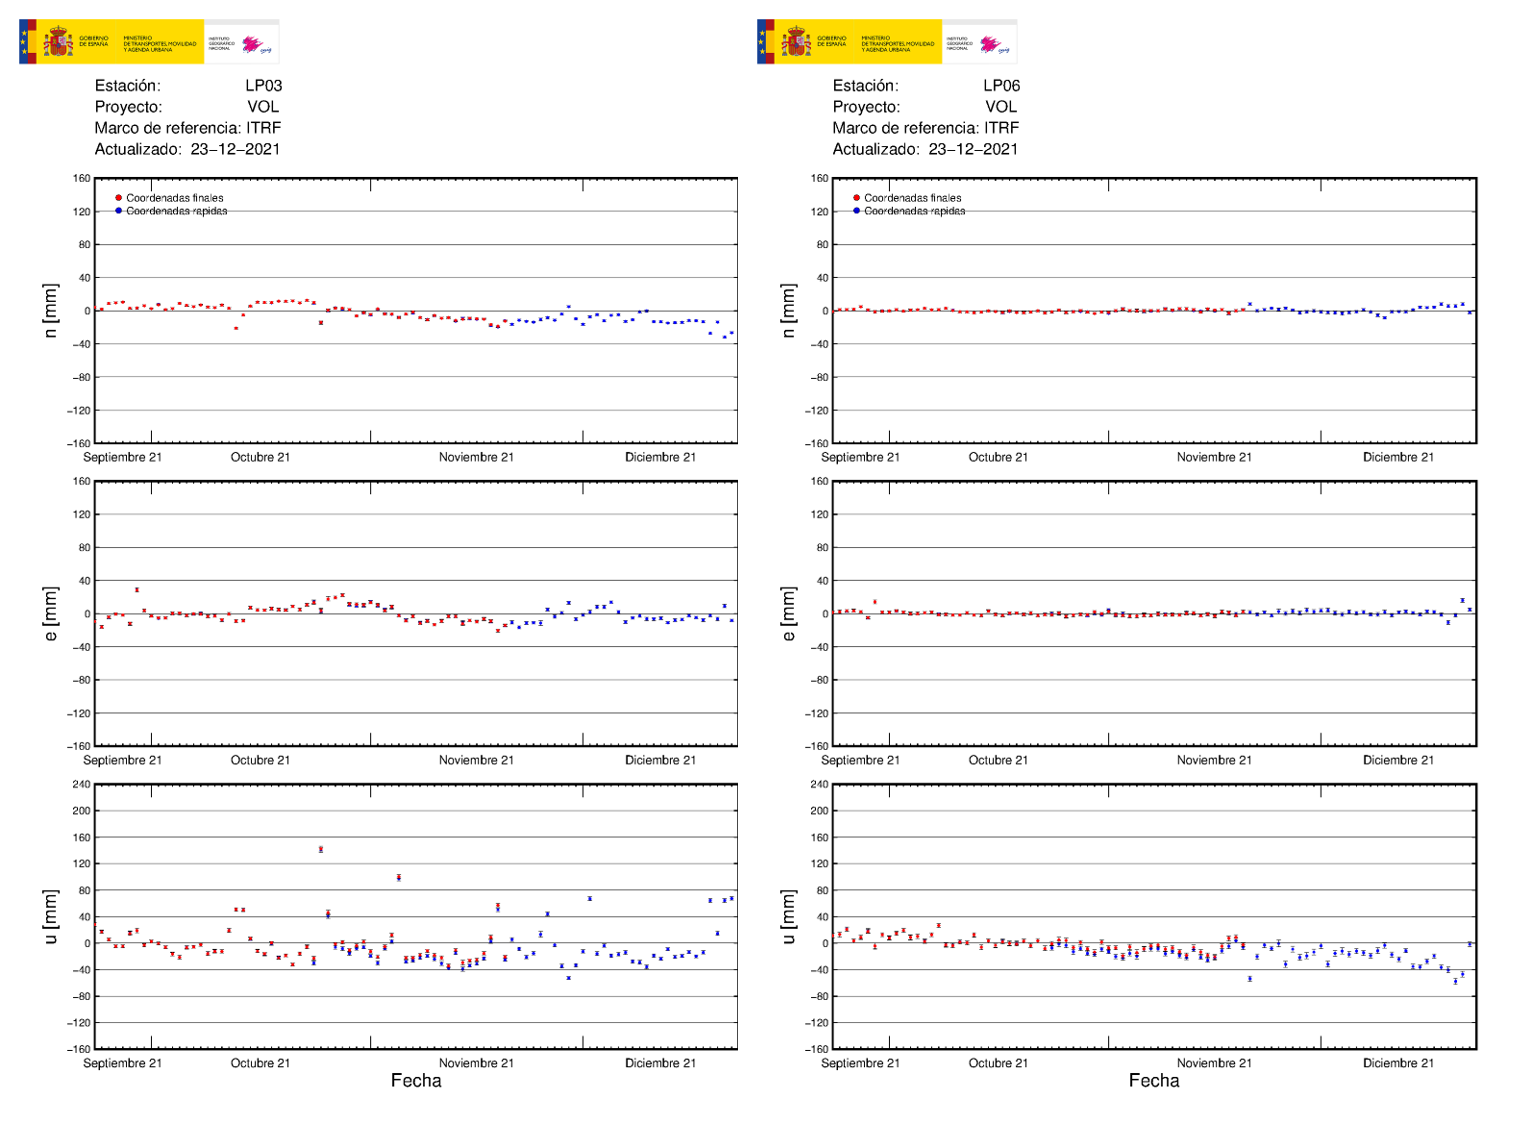This screenshot has width=1533, height=1125.
Task: Click the Gobierno de España text in the LP06 banner
Action: [x=831, y=42]
